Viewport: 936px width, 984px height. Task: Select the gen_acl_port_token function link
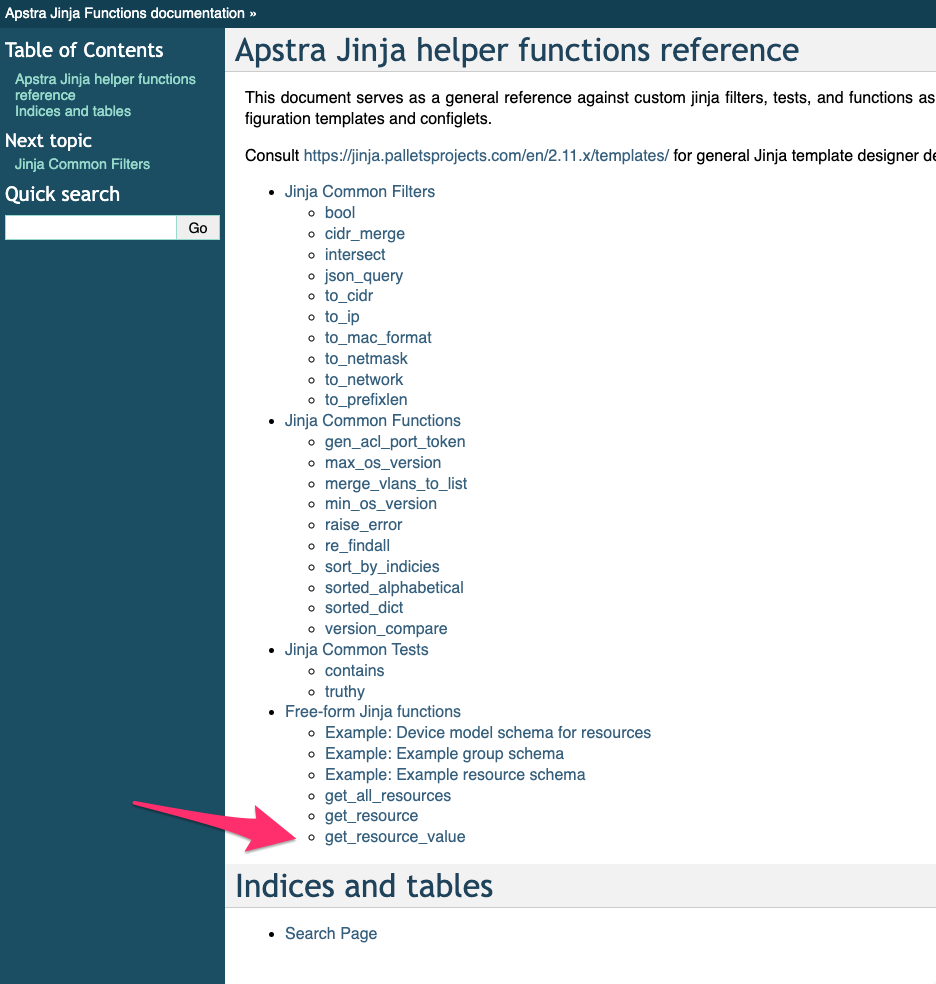coord(394,441)
